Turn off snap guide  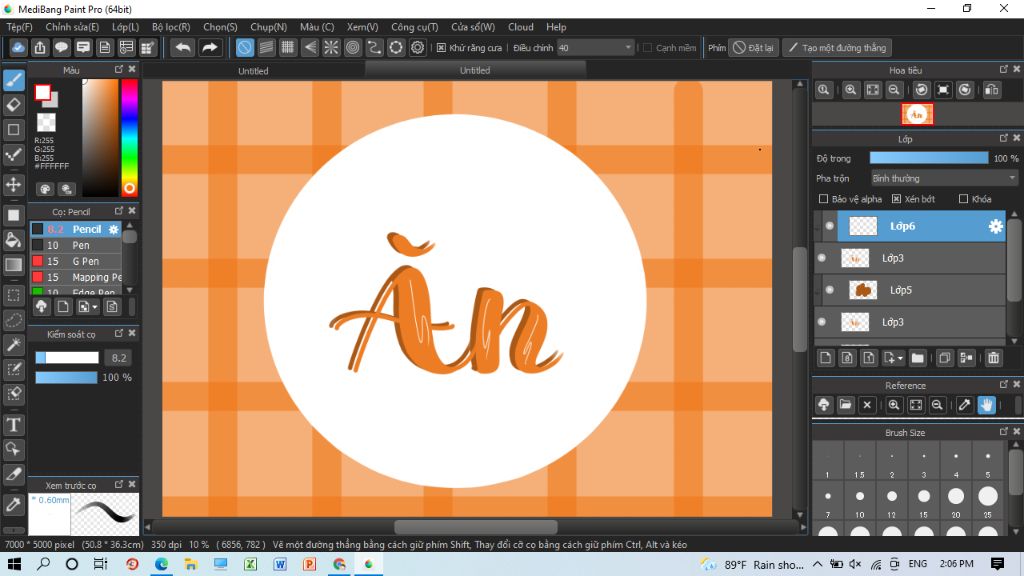244,48
